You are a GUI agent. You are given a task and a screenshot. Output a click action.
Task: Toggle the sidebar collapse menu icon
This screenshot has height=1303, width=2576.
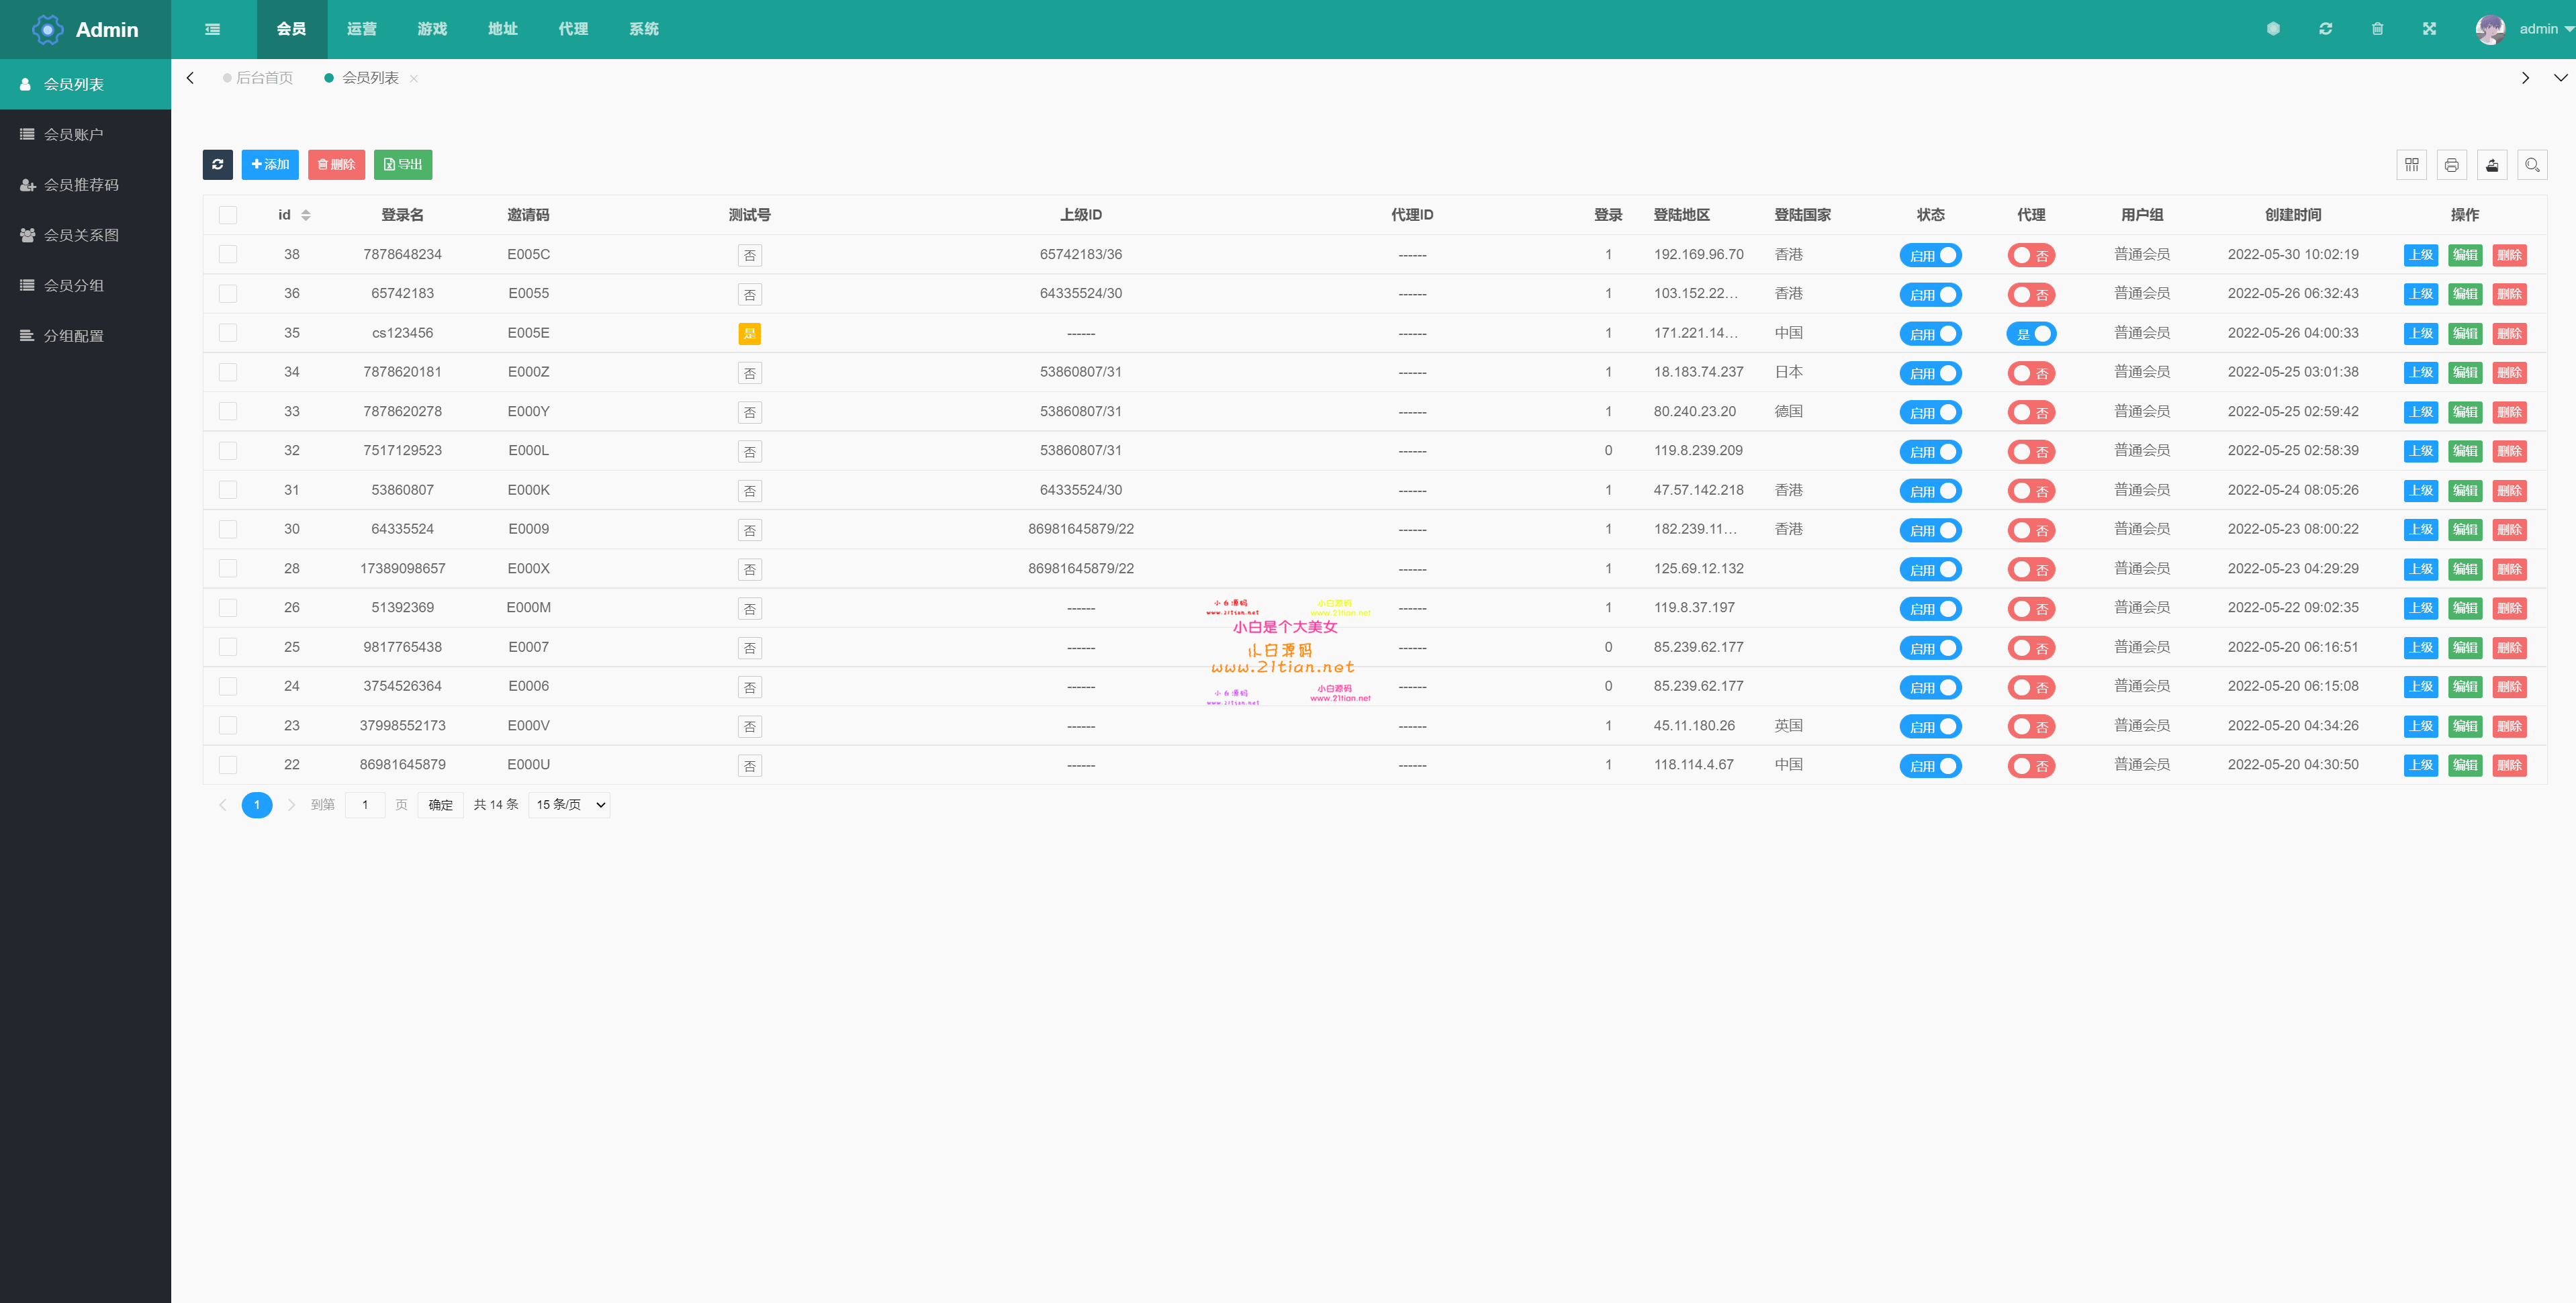212,29
